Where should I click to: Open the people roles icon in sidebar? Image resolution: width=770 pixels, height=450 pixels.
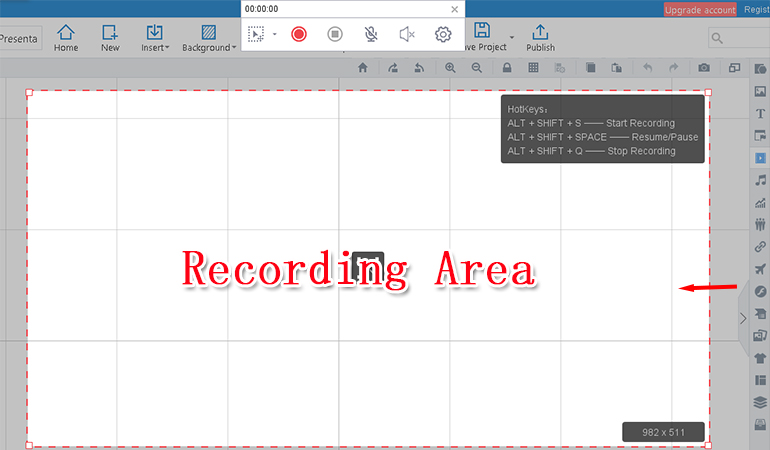(x=760, y=225)
